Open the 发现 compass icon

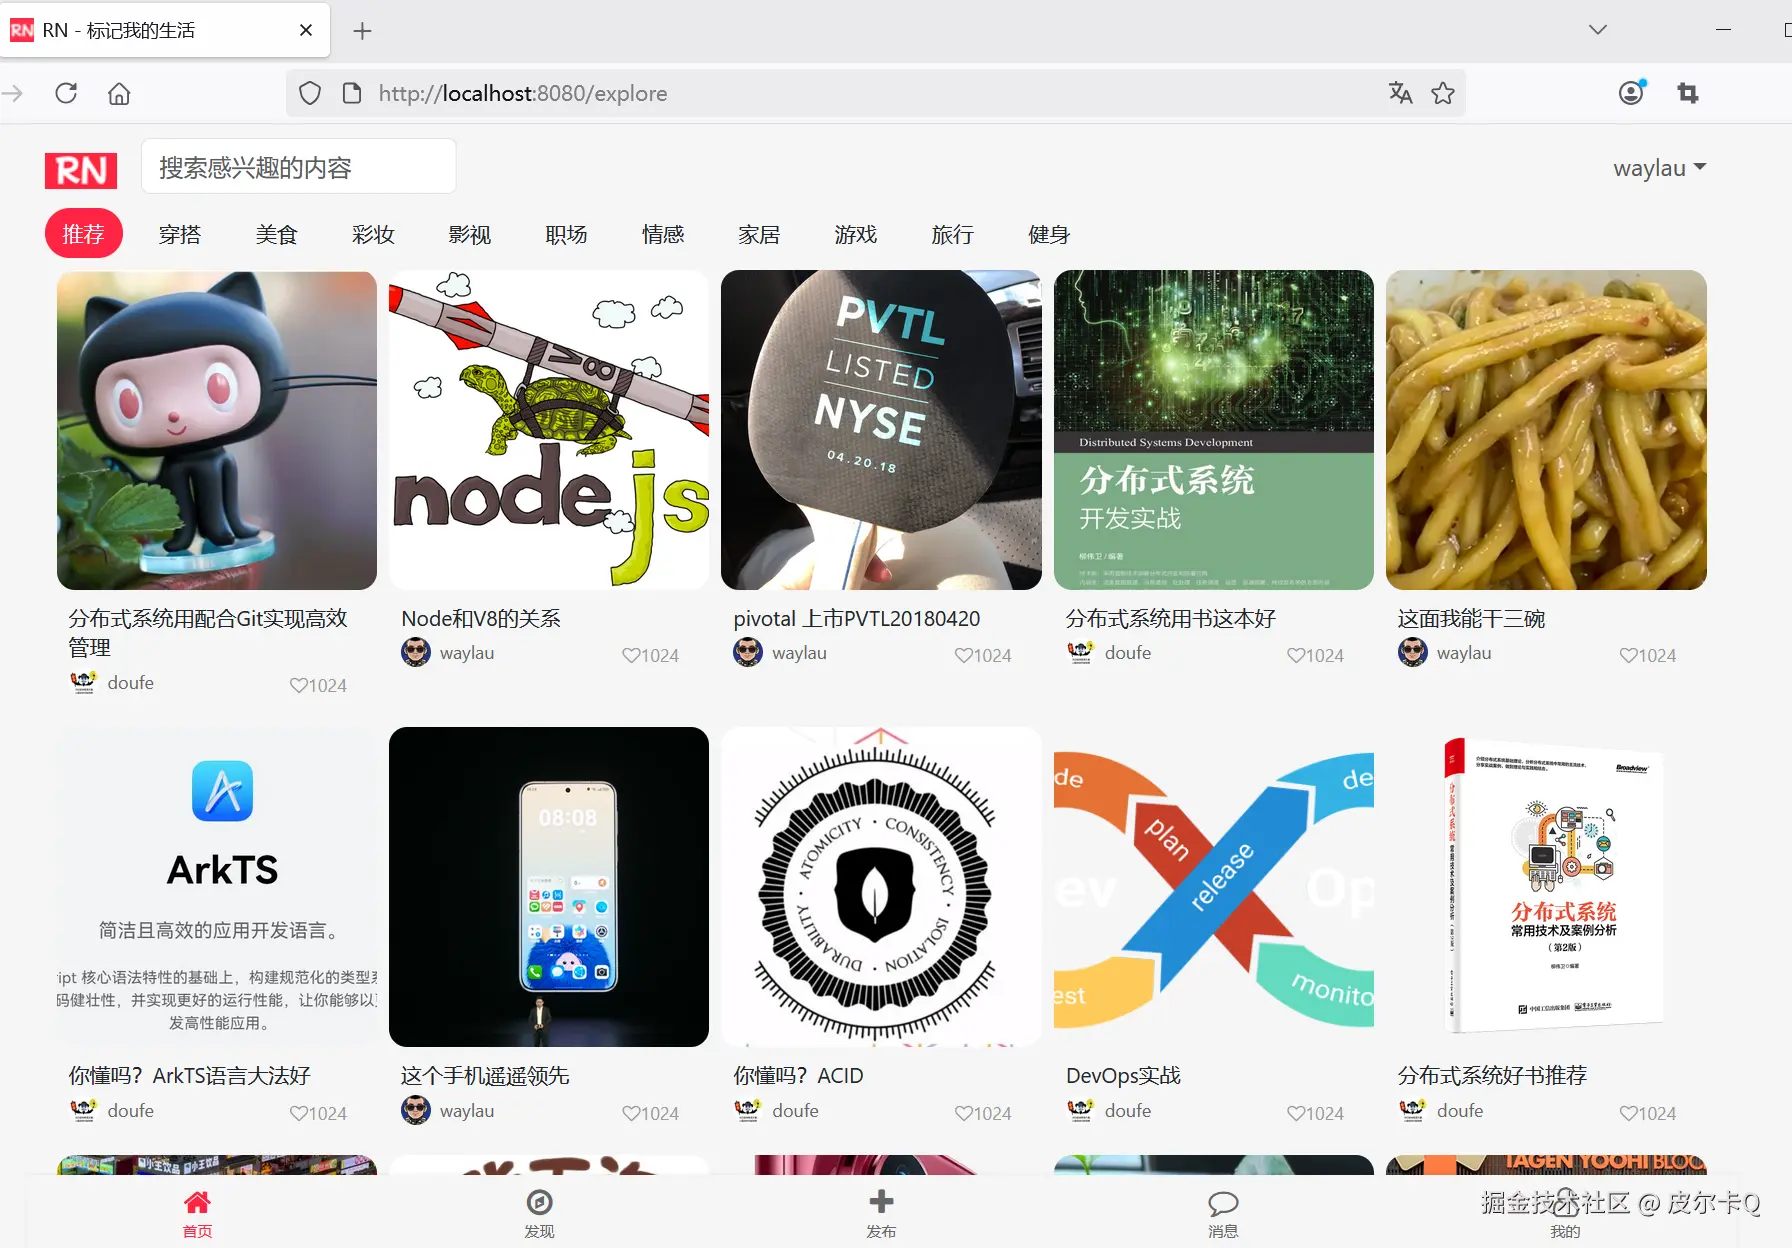coord(539,1201)
